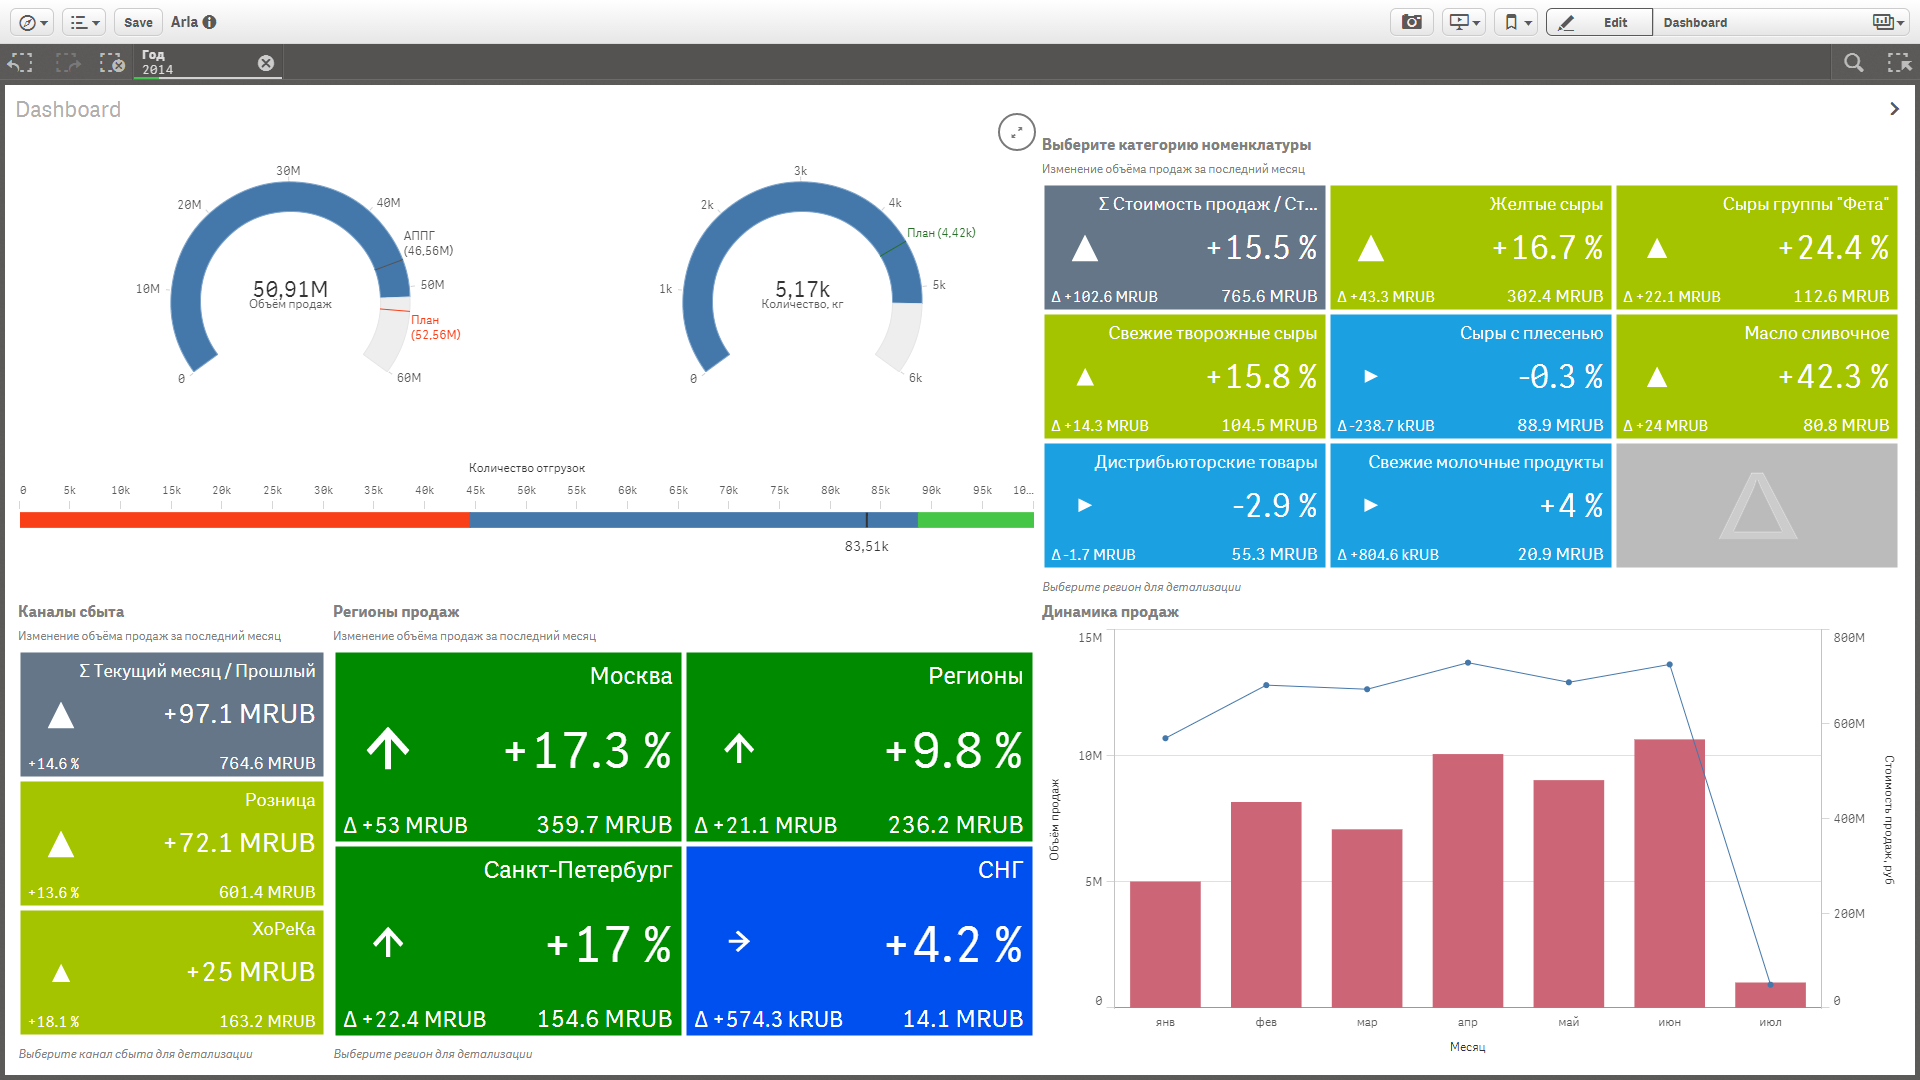Open the selections tool icon
Image resolution: width=1920 pixels, height=1080 pixels.
(x=1898, y=63)
